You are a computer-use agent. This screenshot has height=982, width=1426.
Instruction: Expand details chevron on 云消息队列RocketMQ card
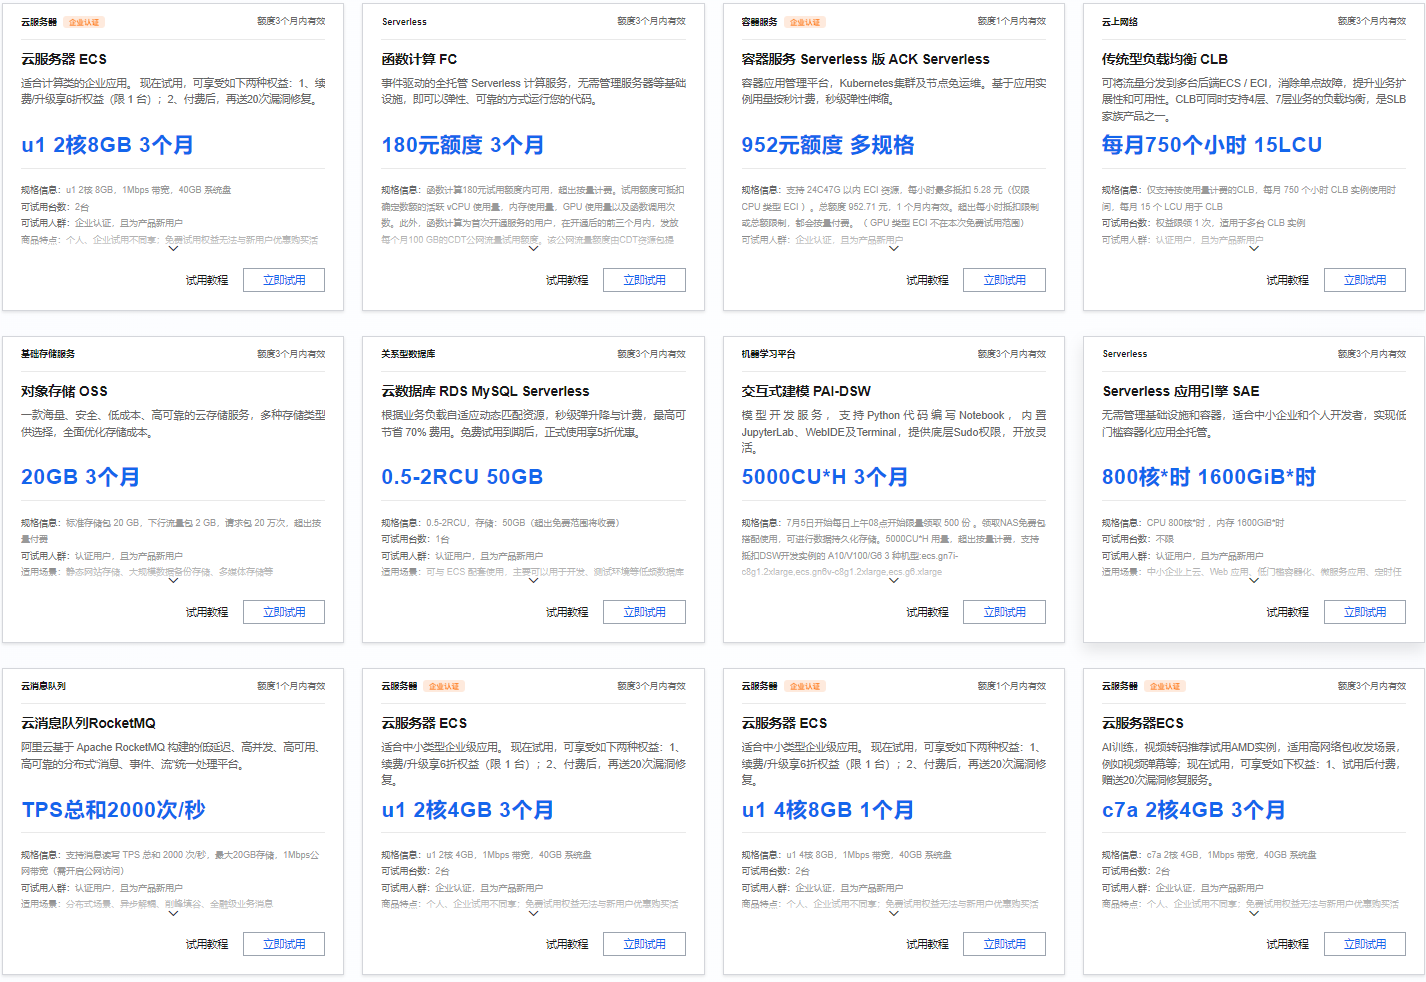coord(173,913)
